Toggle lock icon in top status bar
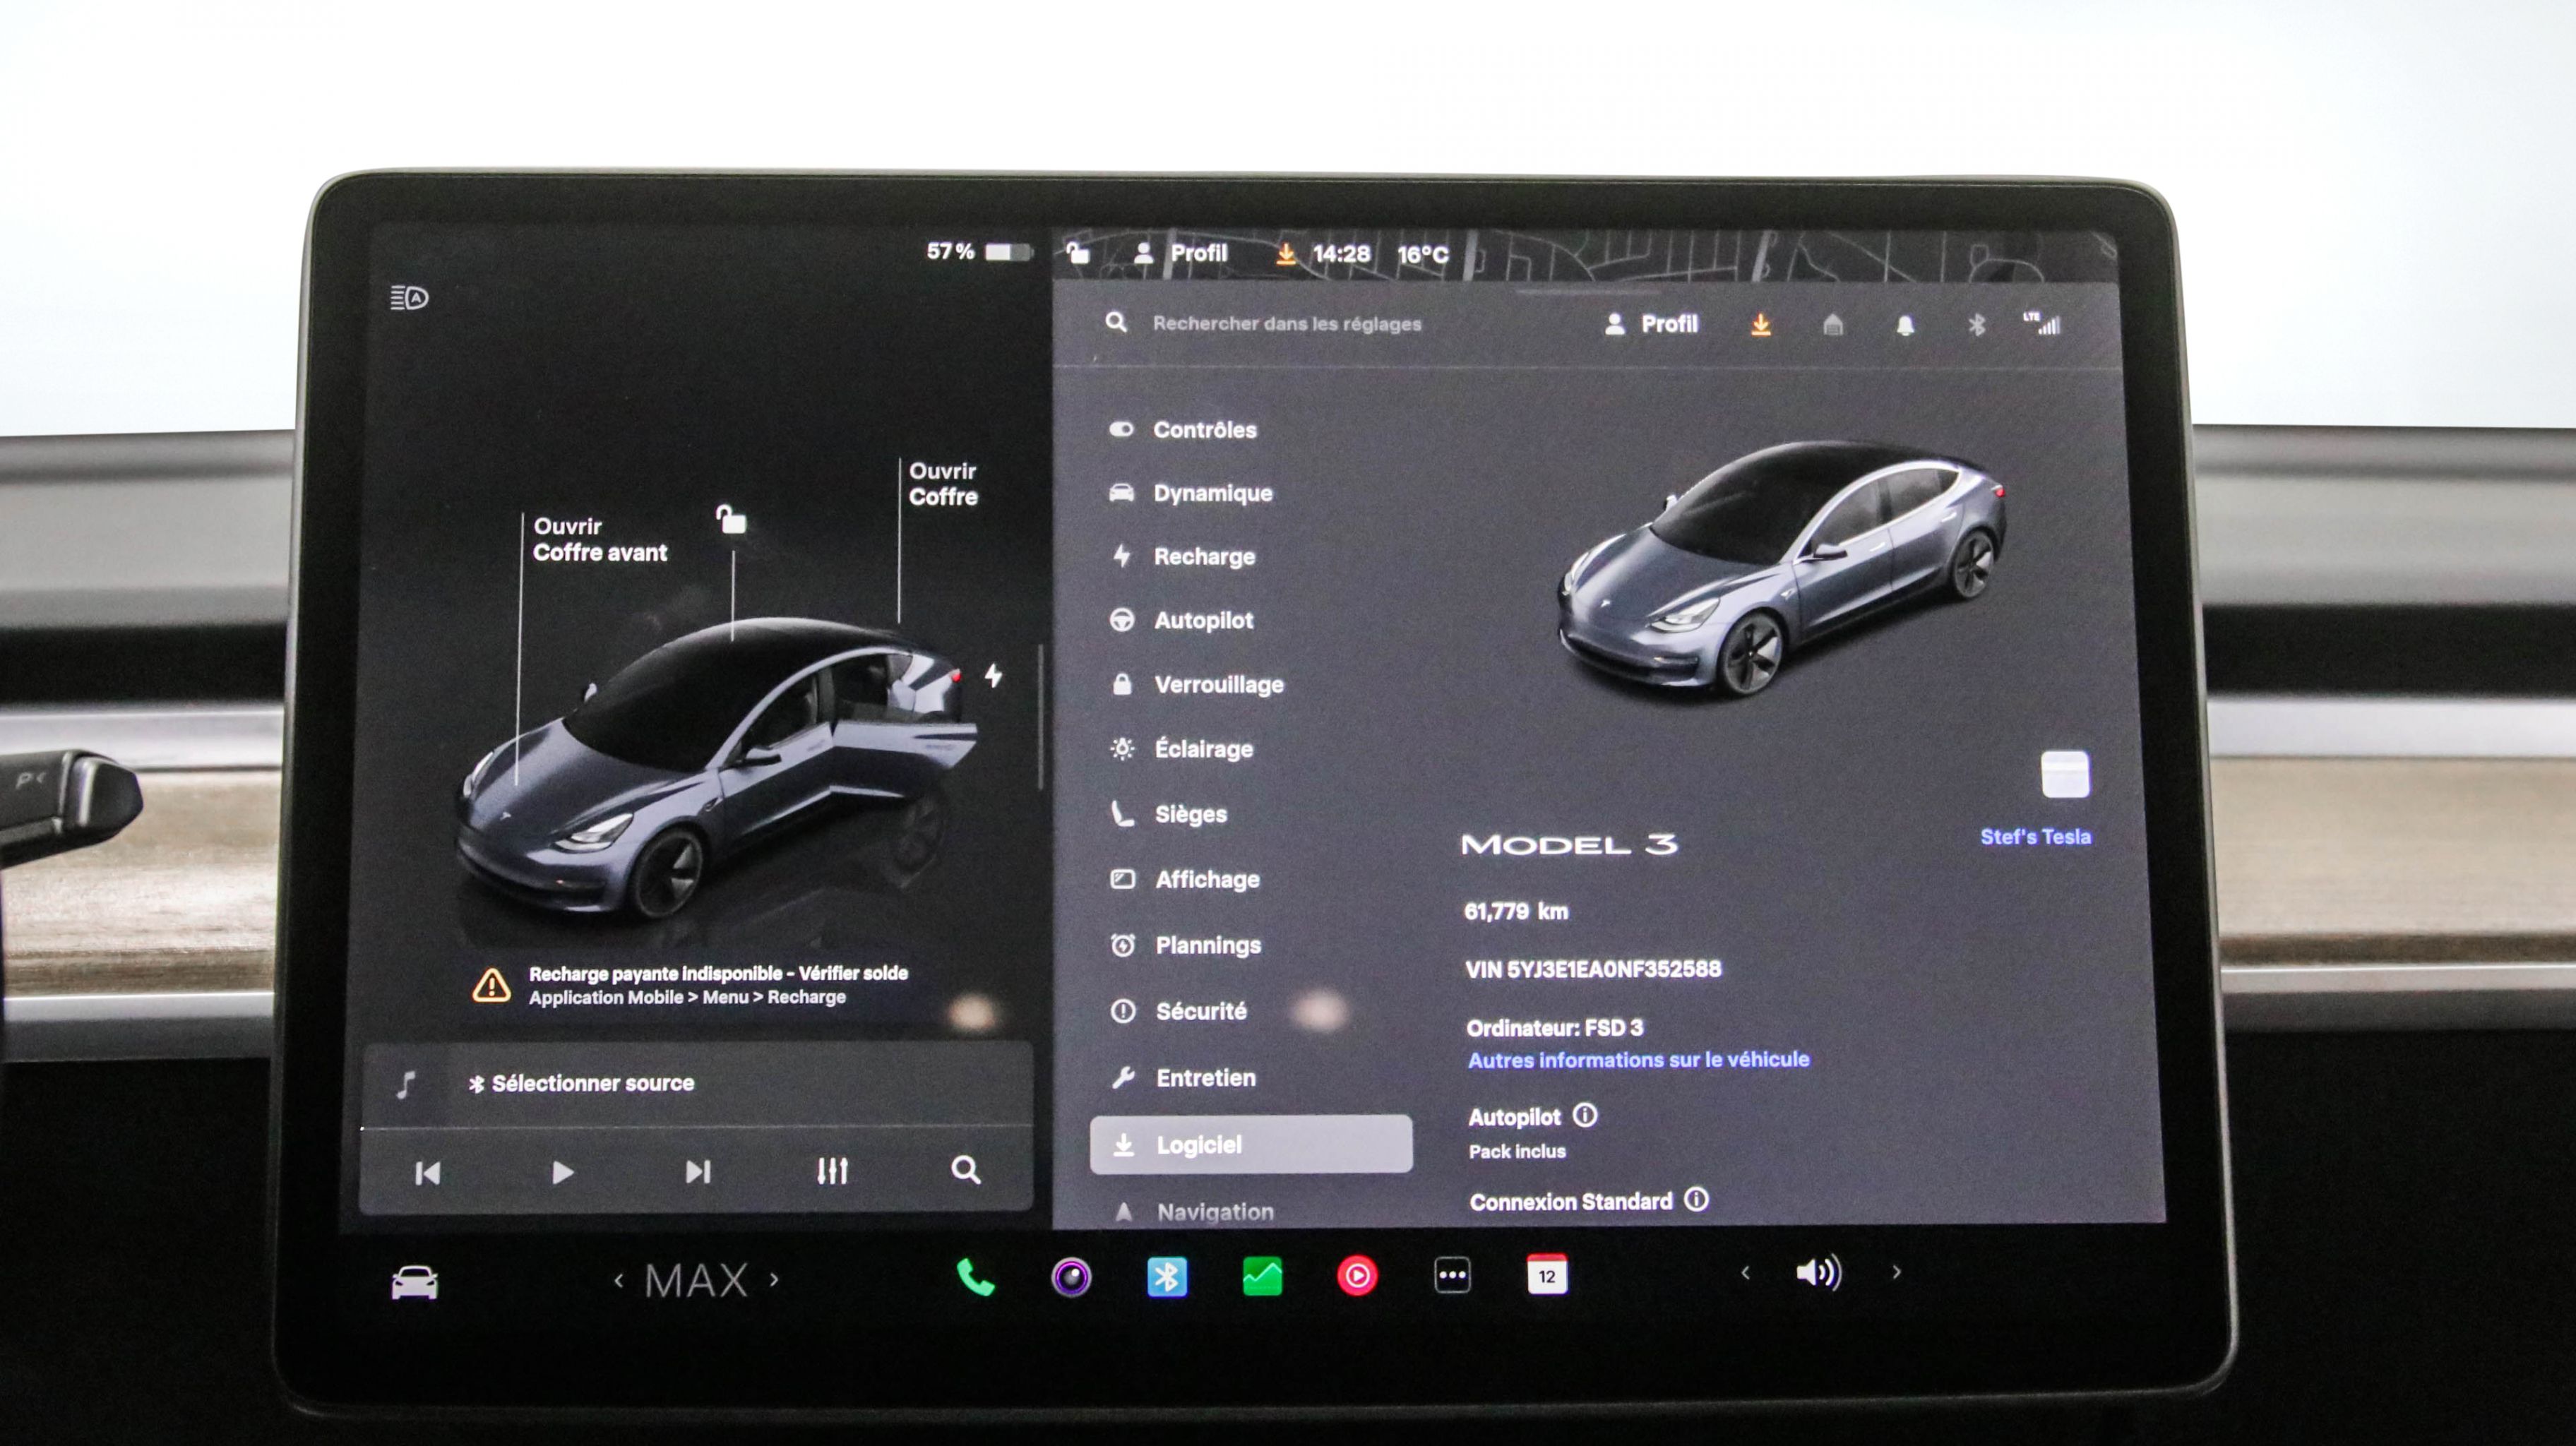Image resolution: width=2576 pixels, height=1446 pixels. point(1077,253)
